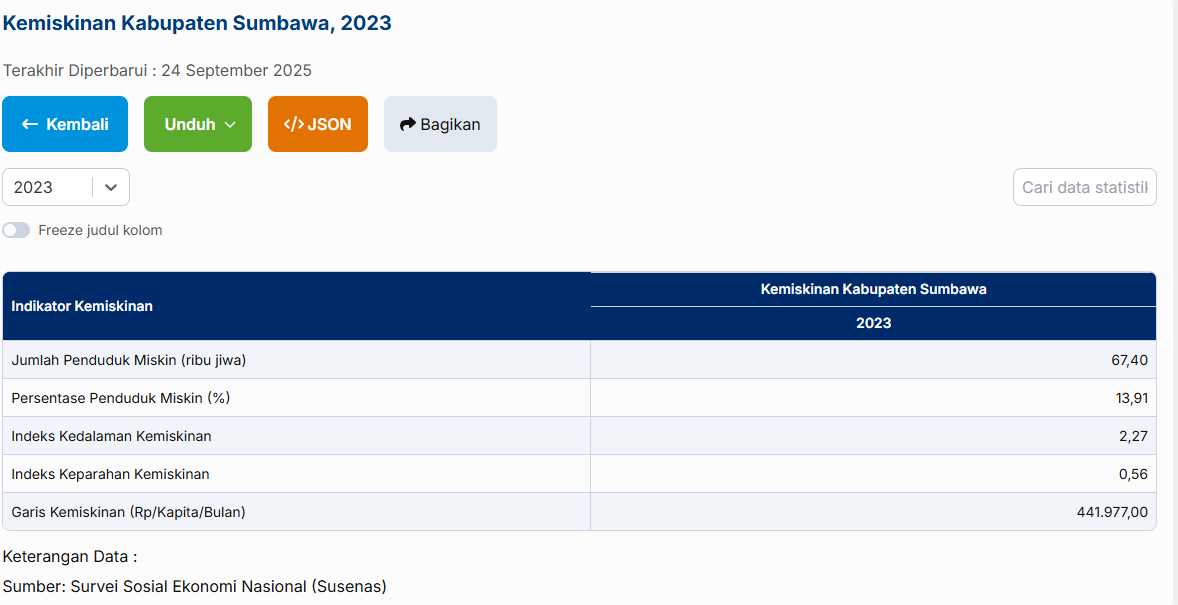Select the Jumlah Penduduk Miskin row label
Screen dimensions: 1178x605
click(x=128, y=360)
